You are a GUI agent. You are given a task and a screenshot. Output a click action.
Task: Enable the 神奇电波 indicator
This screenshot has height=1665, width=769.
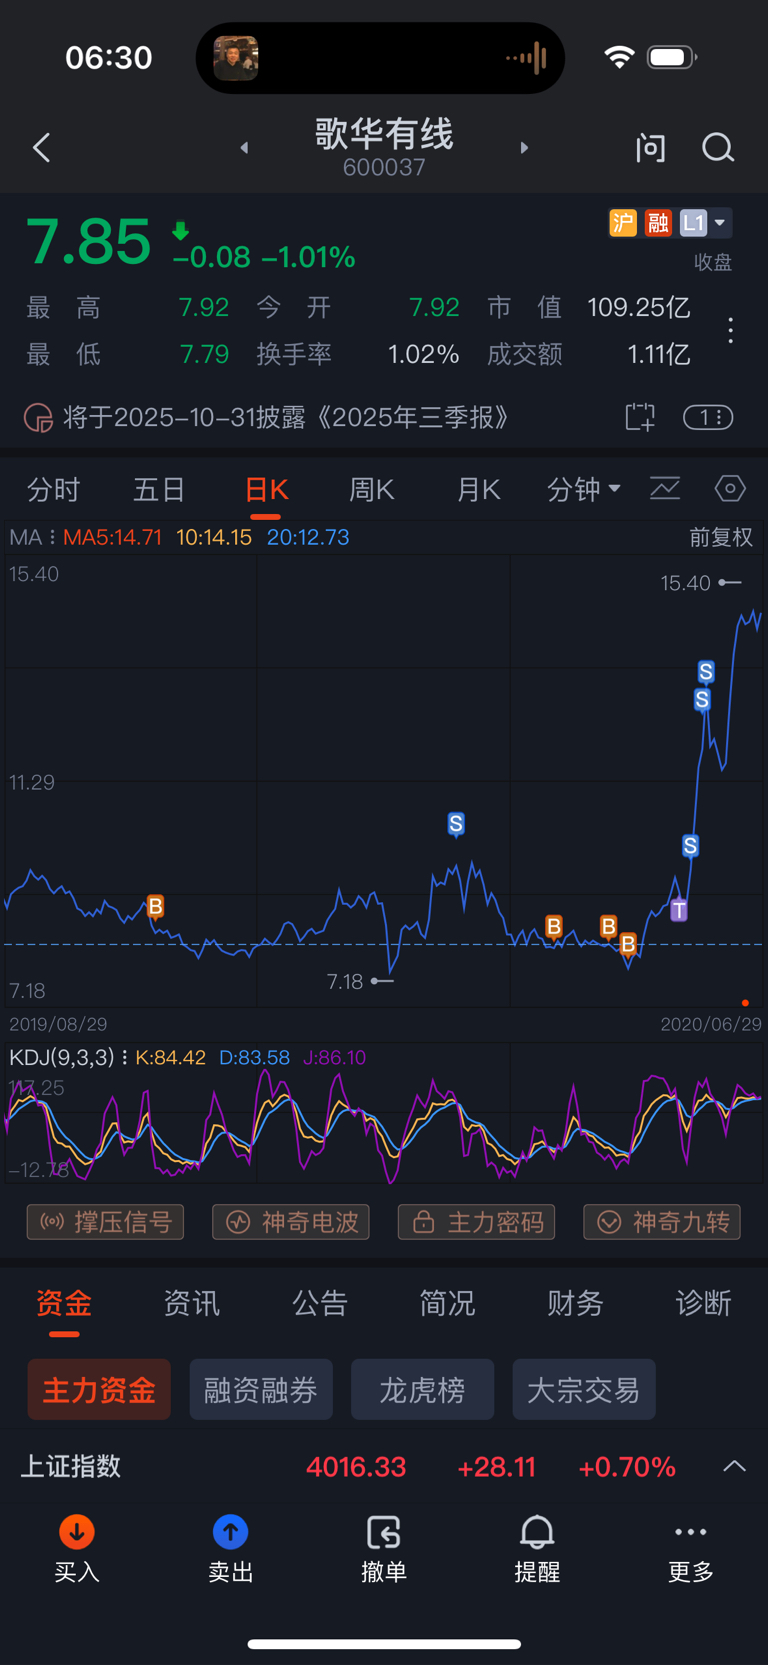click(x=291, y=1222)
